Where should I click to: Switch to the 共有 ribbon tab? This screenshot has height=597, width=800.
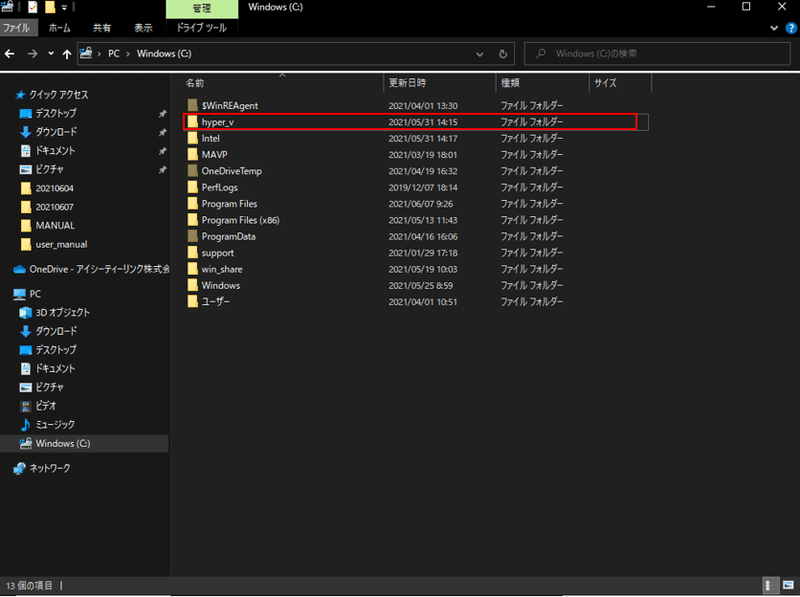(x=102, y=28)
